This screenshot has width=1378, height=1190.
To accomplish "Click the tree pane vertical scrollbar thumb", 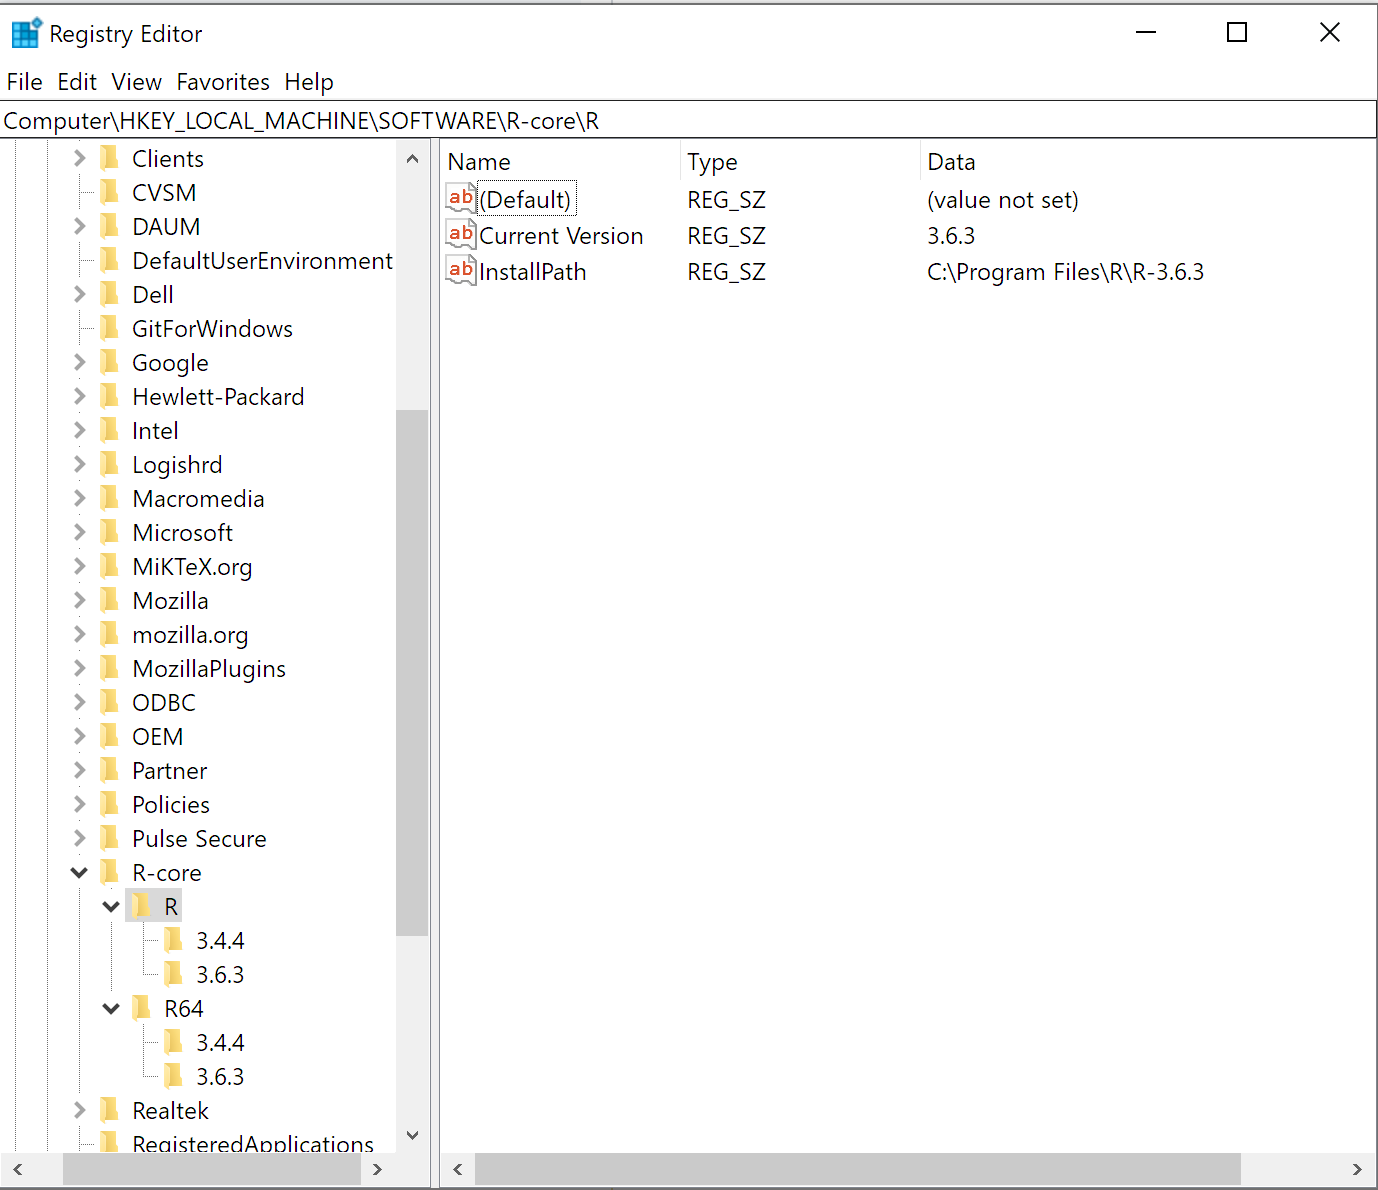I will point(412,673).
